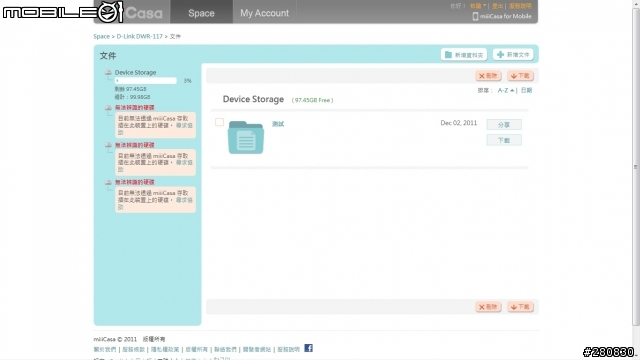
Task: Click the 3% usage text
Action: coord(187,81)
